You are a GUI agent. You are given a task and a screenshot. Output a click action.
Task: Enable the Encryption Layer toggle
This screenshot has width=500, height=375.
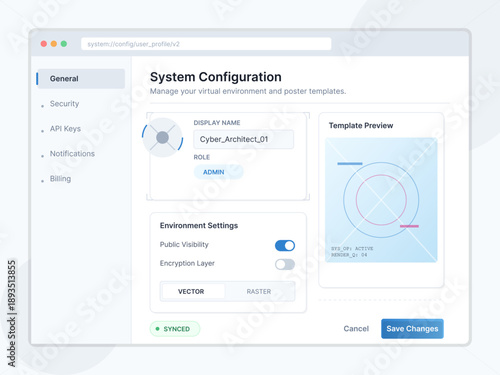coord(285,264)
